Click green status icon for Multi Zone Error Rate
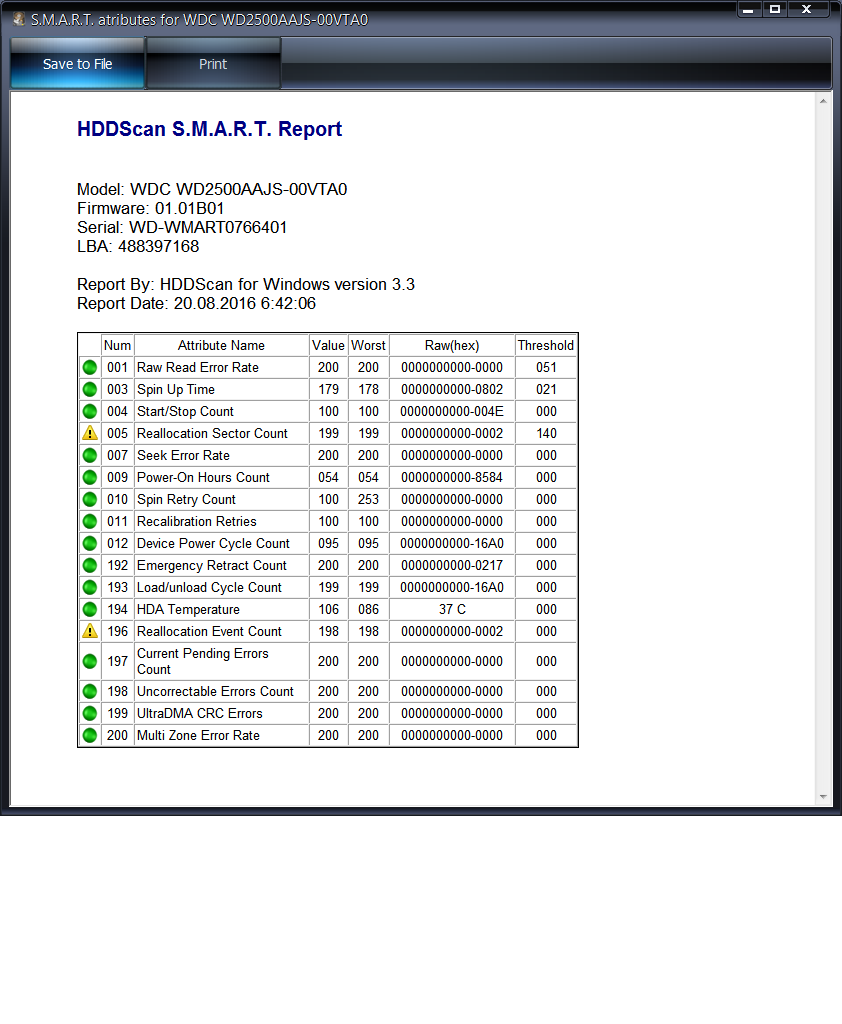The width and height of the screenshot is (842, 1024). pos(90,735)
